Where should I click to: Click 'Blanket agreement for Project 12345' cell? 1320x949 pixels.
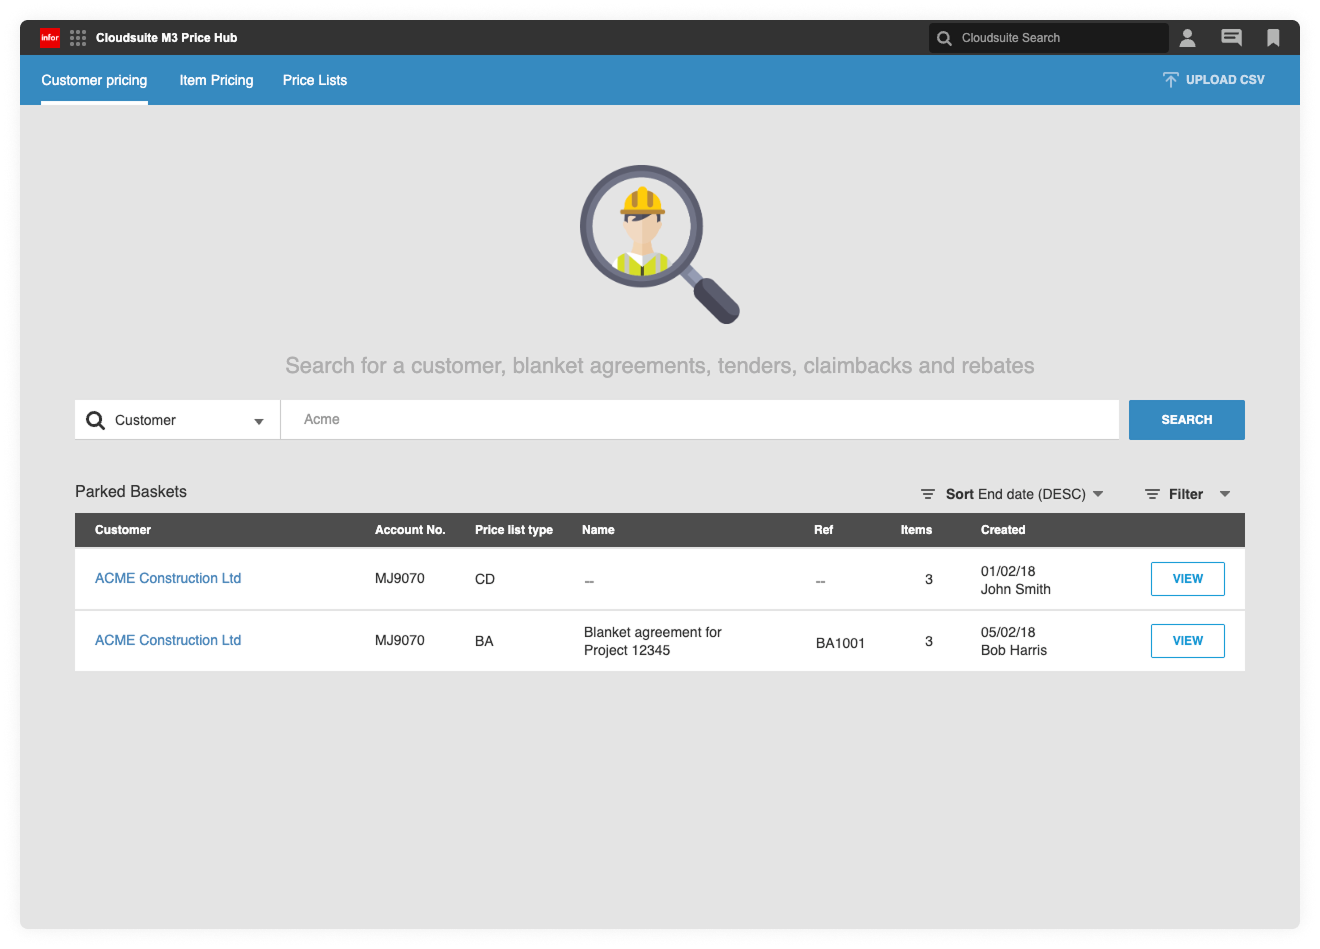(x=653, y=641)
